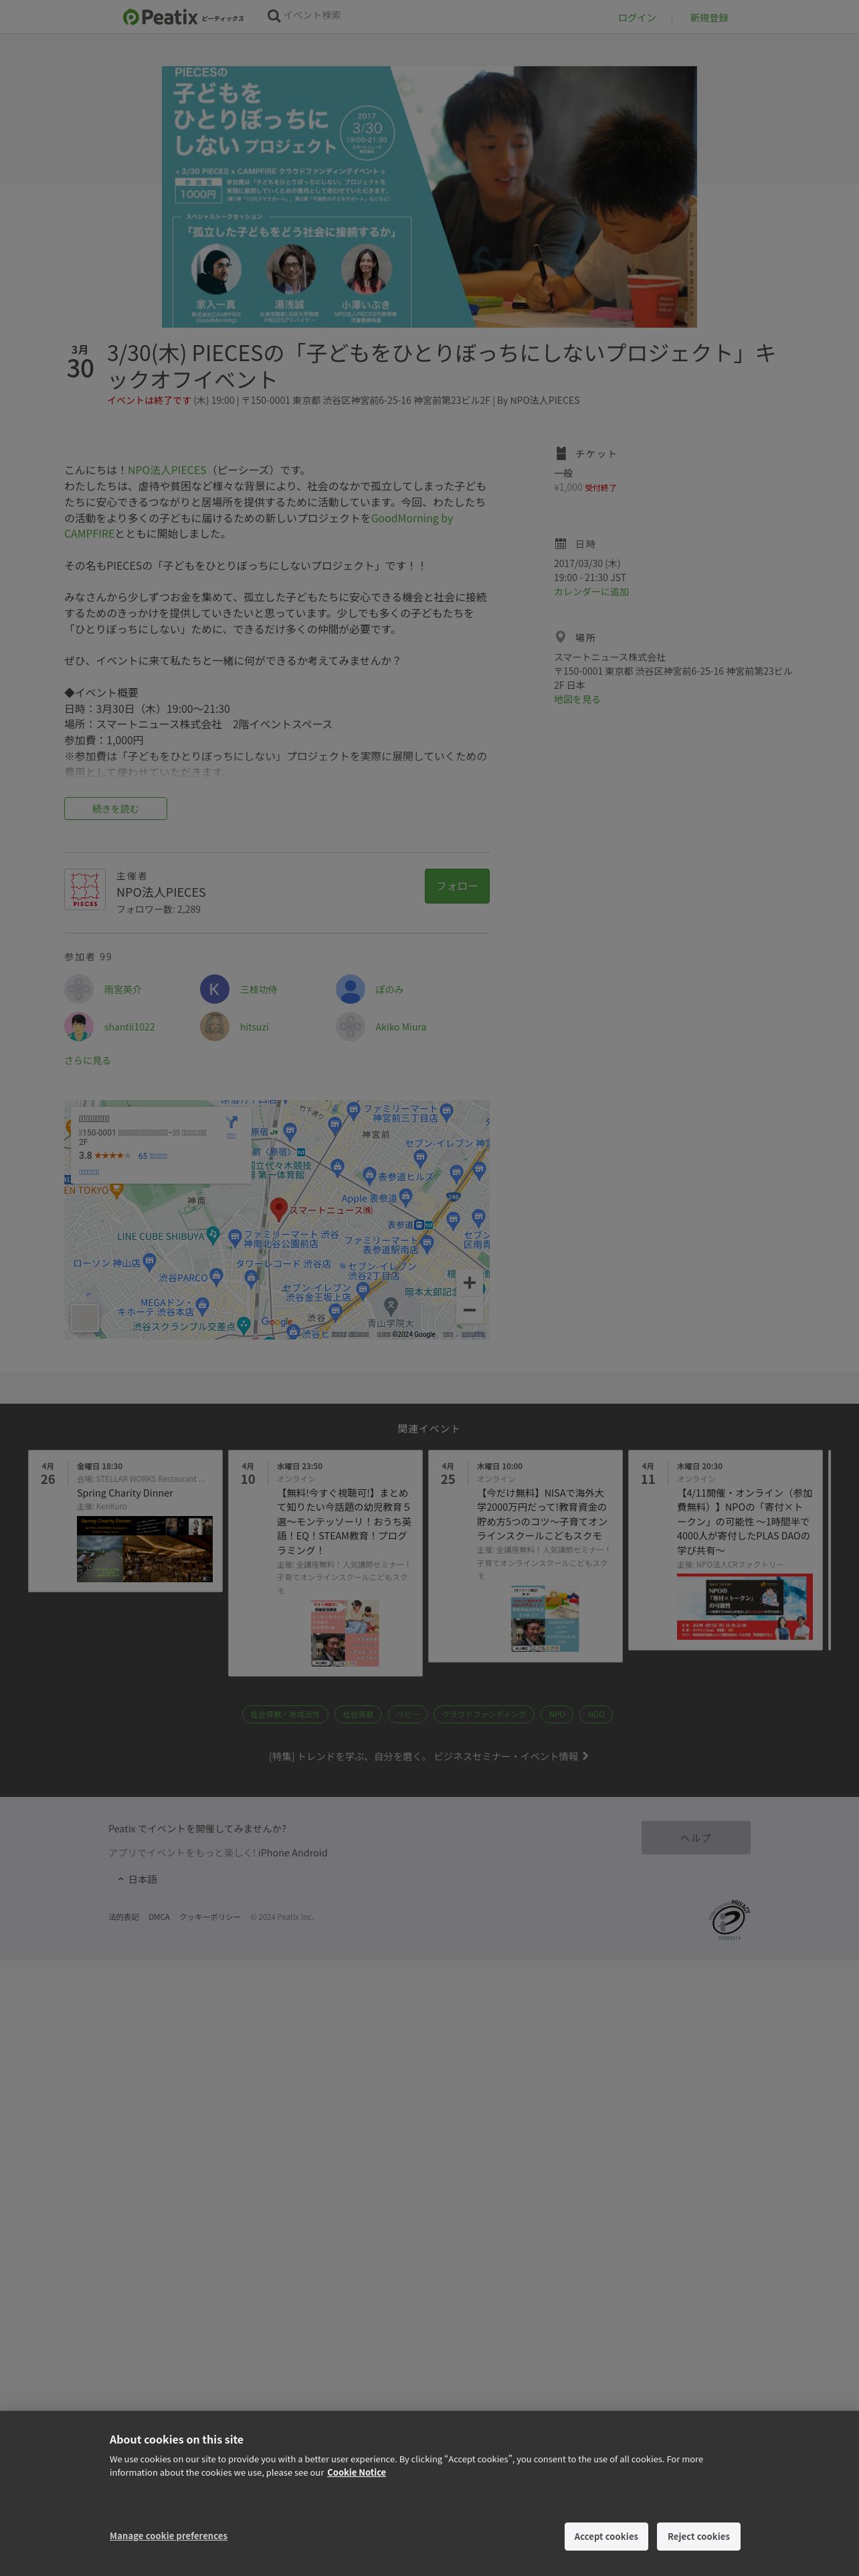Screen dimensions: 859x2576
Task: Click the Spring Charity Dinner thumbnail image
Action: click(x=145, y=1549)
